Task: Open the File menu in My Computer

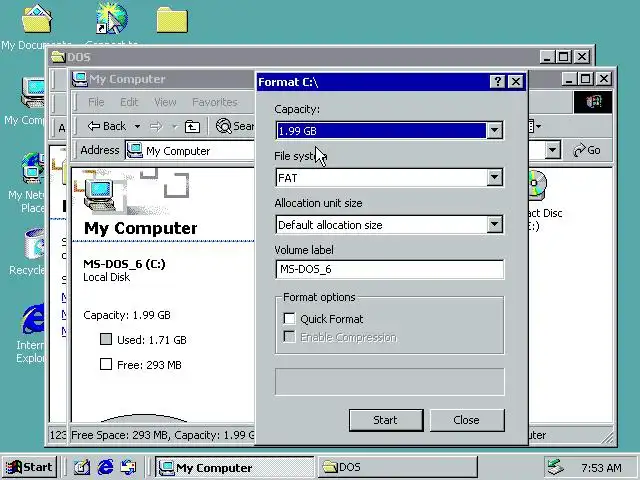Action: click(96, 102)
